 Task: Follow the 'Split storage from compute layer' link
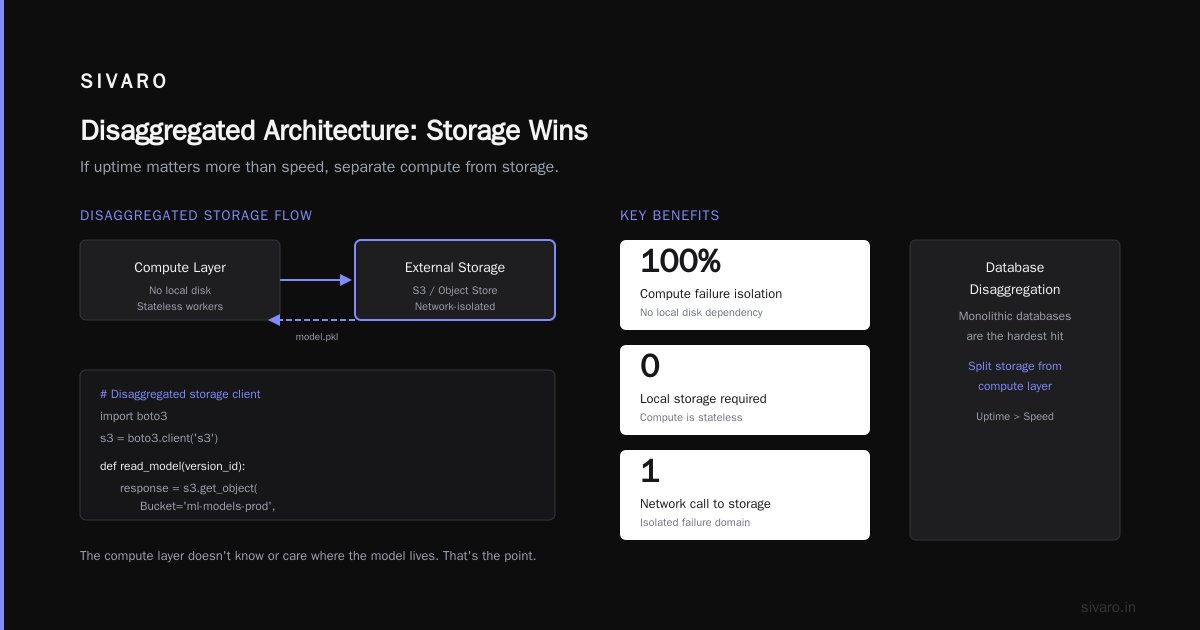coord(1015,376)
